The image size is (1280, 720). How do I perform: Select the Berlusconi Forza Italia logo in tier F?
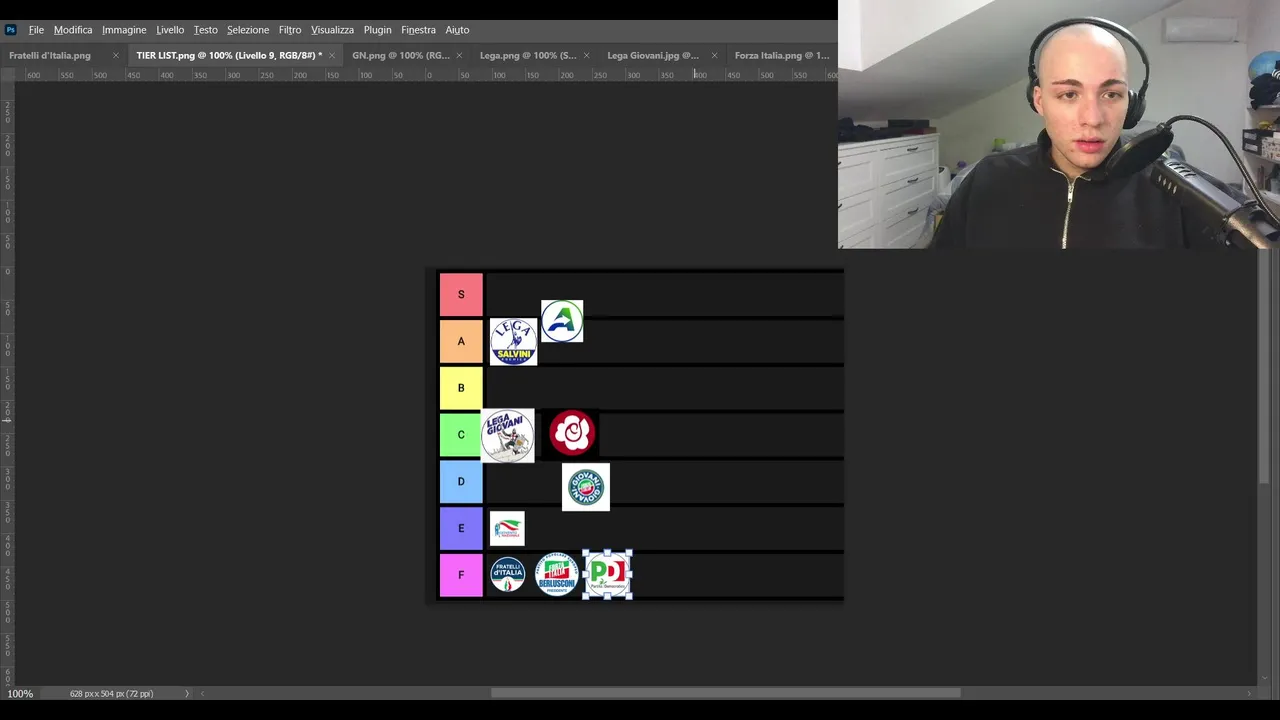[557, 574]
